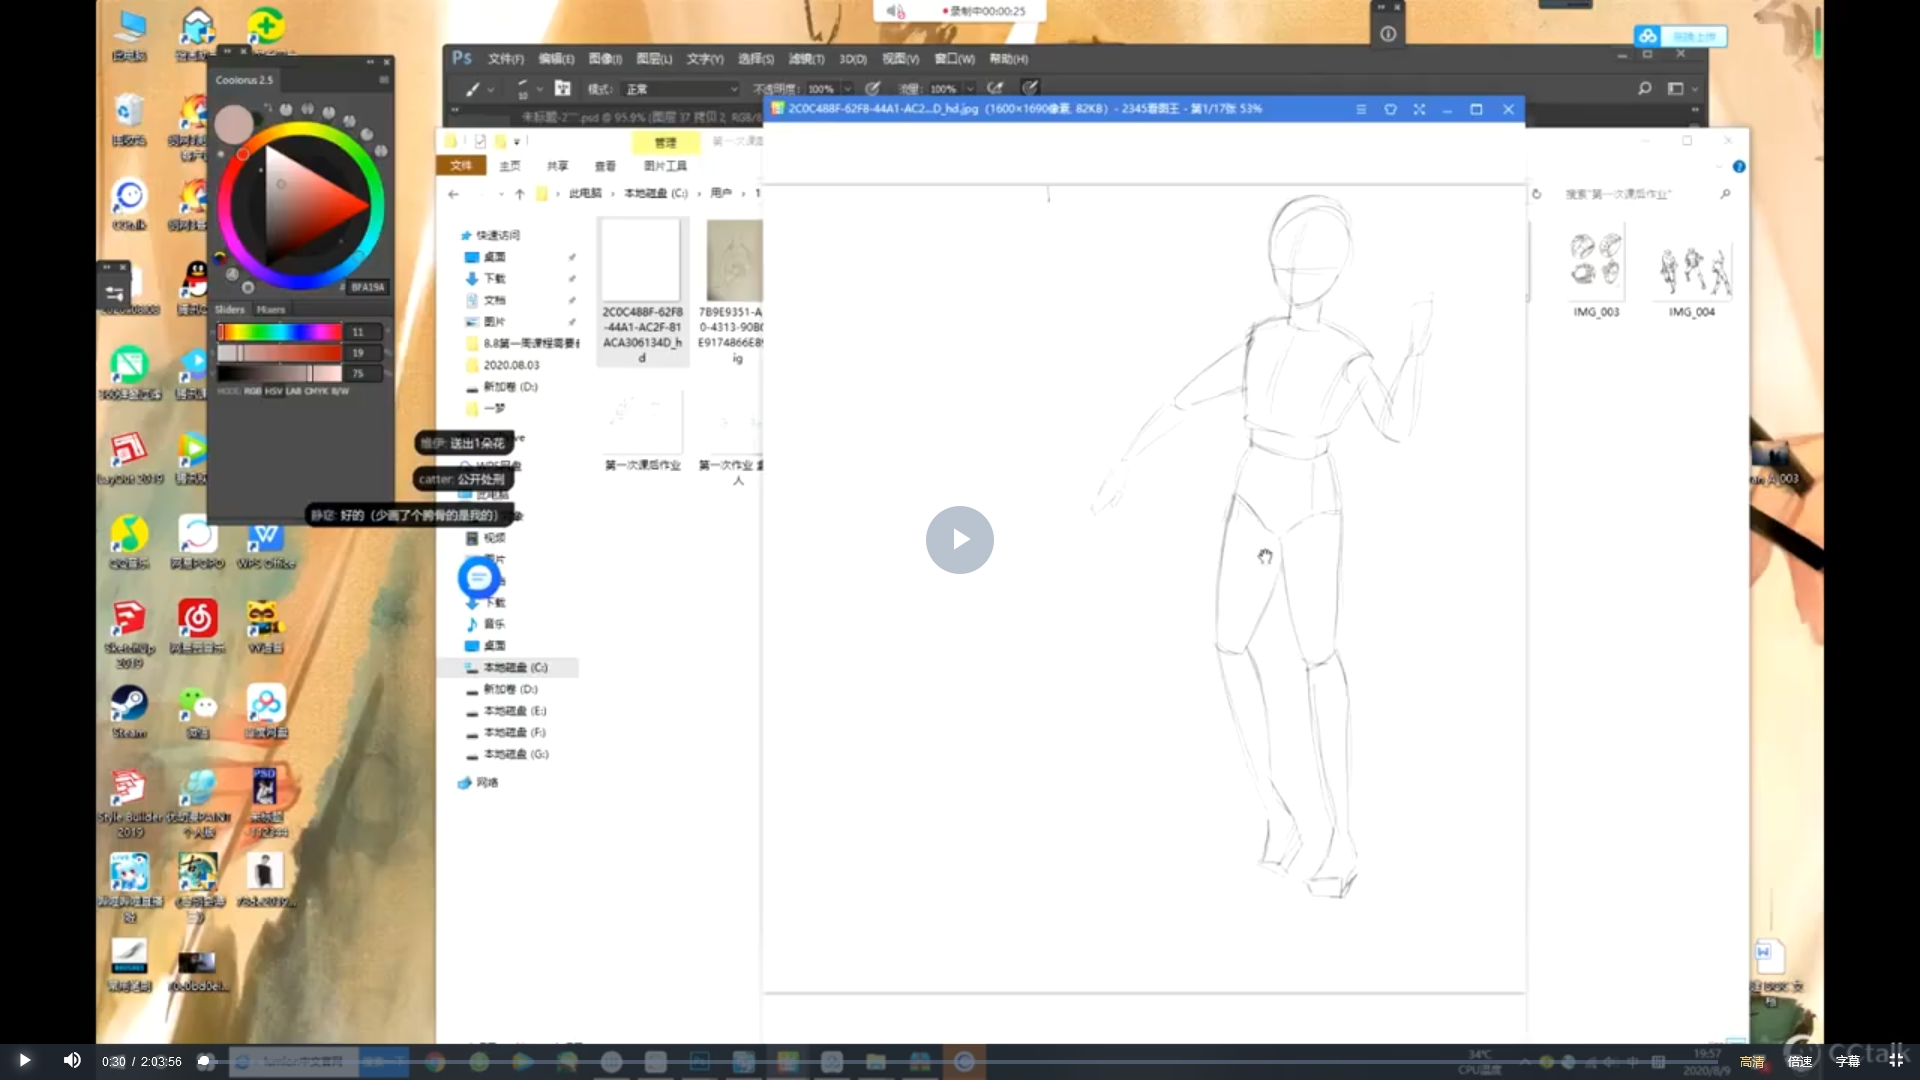The width and height of the screenshot is (1920, 1080).
Task: Open Photoshop 窗口(W) menu
Action: (x=954, y=59)
